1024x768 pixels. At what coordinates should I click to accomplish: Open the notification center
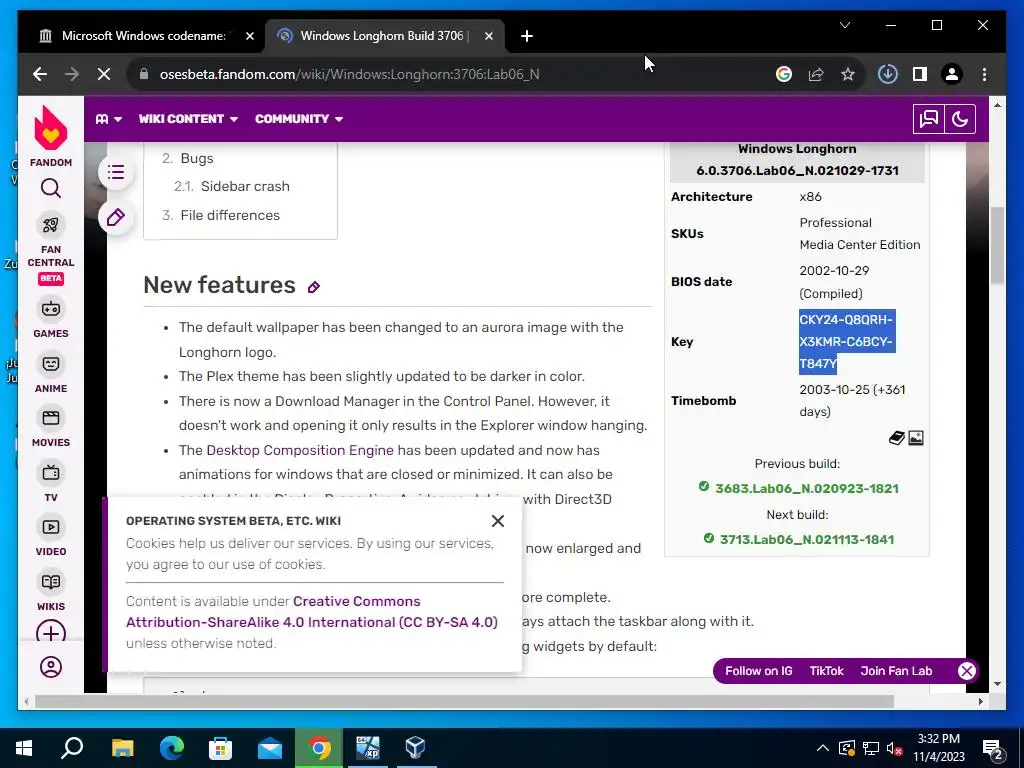pos(993,748)
